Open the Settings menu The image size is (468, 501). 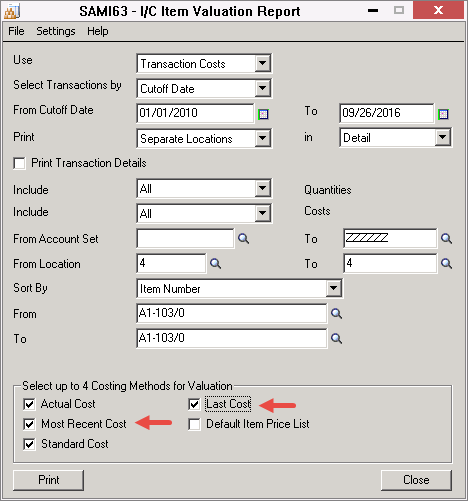click(x=56, y=31)
